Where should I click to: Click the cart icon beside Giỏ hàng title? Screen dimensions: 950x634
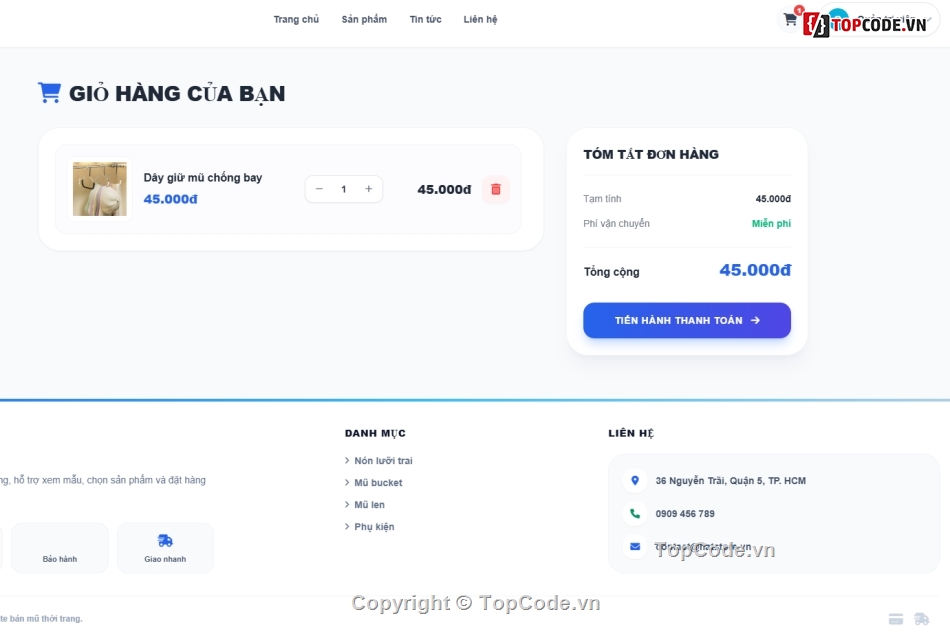point(50,93)
